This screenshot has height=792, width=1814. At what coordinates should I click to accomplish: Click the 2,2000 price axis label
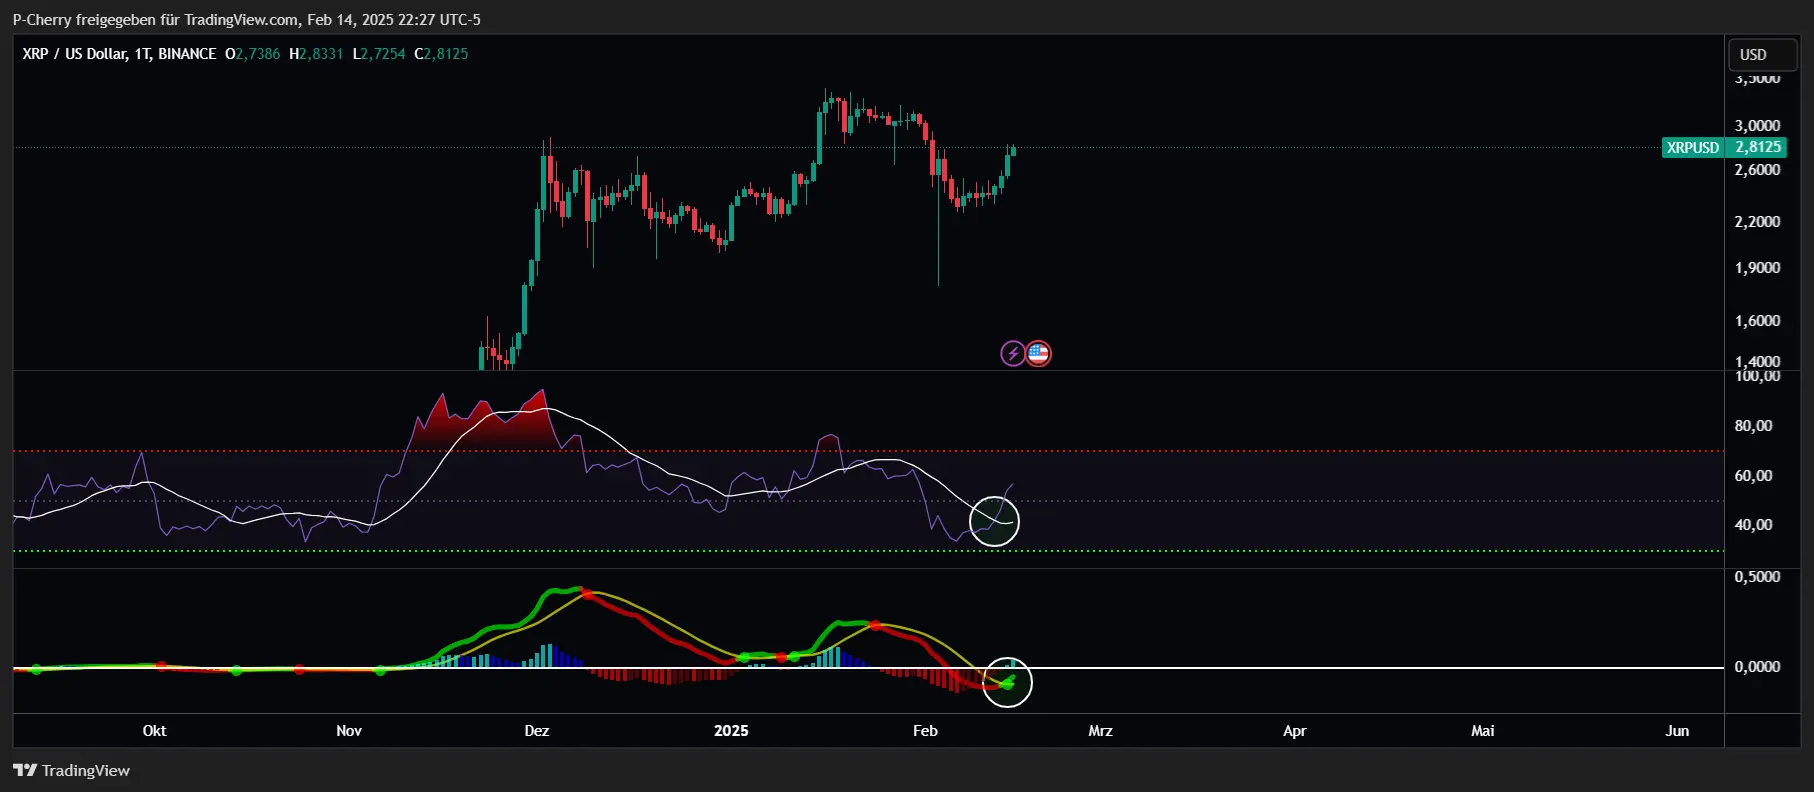[x=1757, y=222]
